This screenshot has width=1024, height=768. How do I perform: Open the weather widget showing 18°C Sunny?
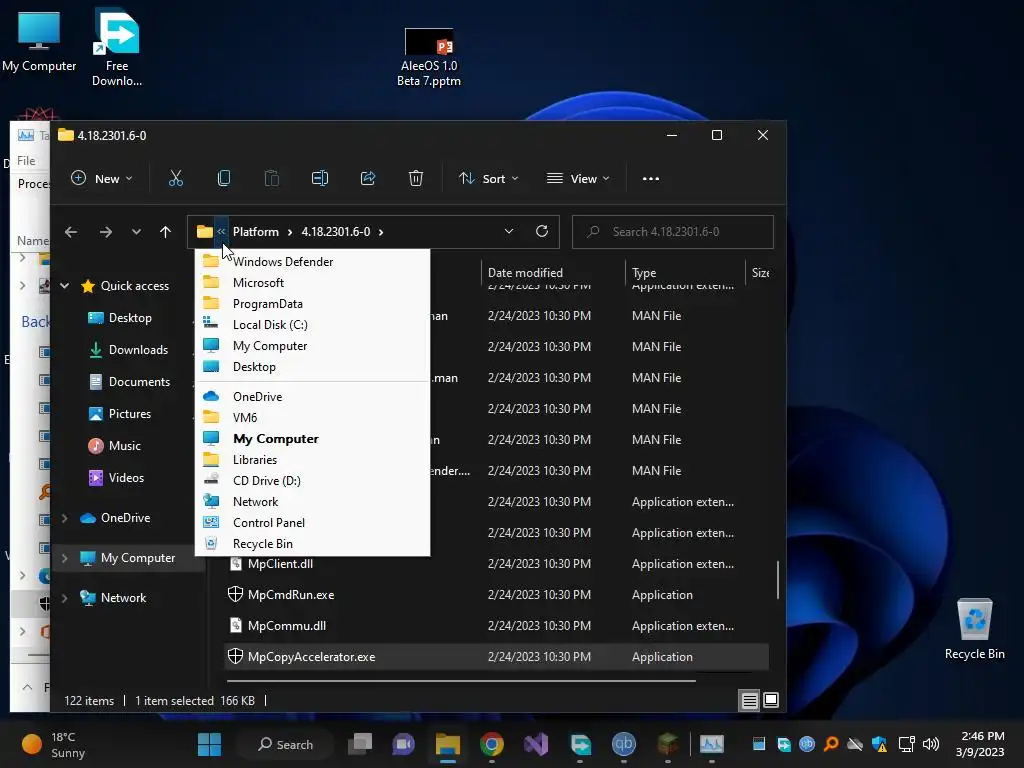point(54,744)
